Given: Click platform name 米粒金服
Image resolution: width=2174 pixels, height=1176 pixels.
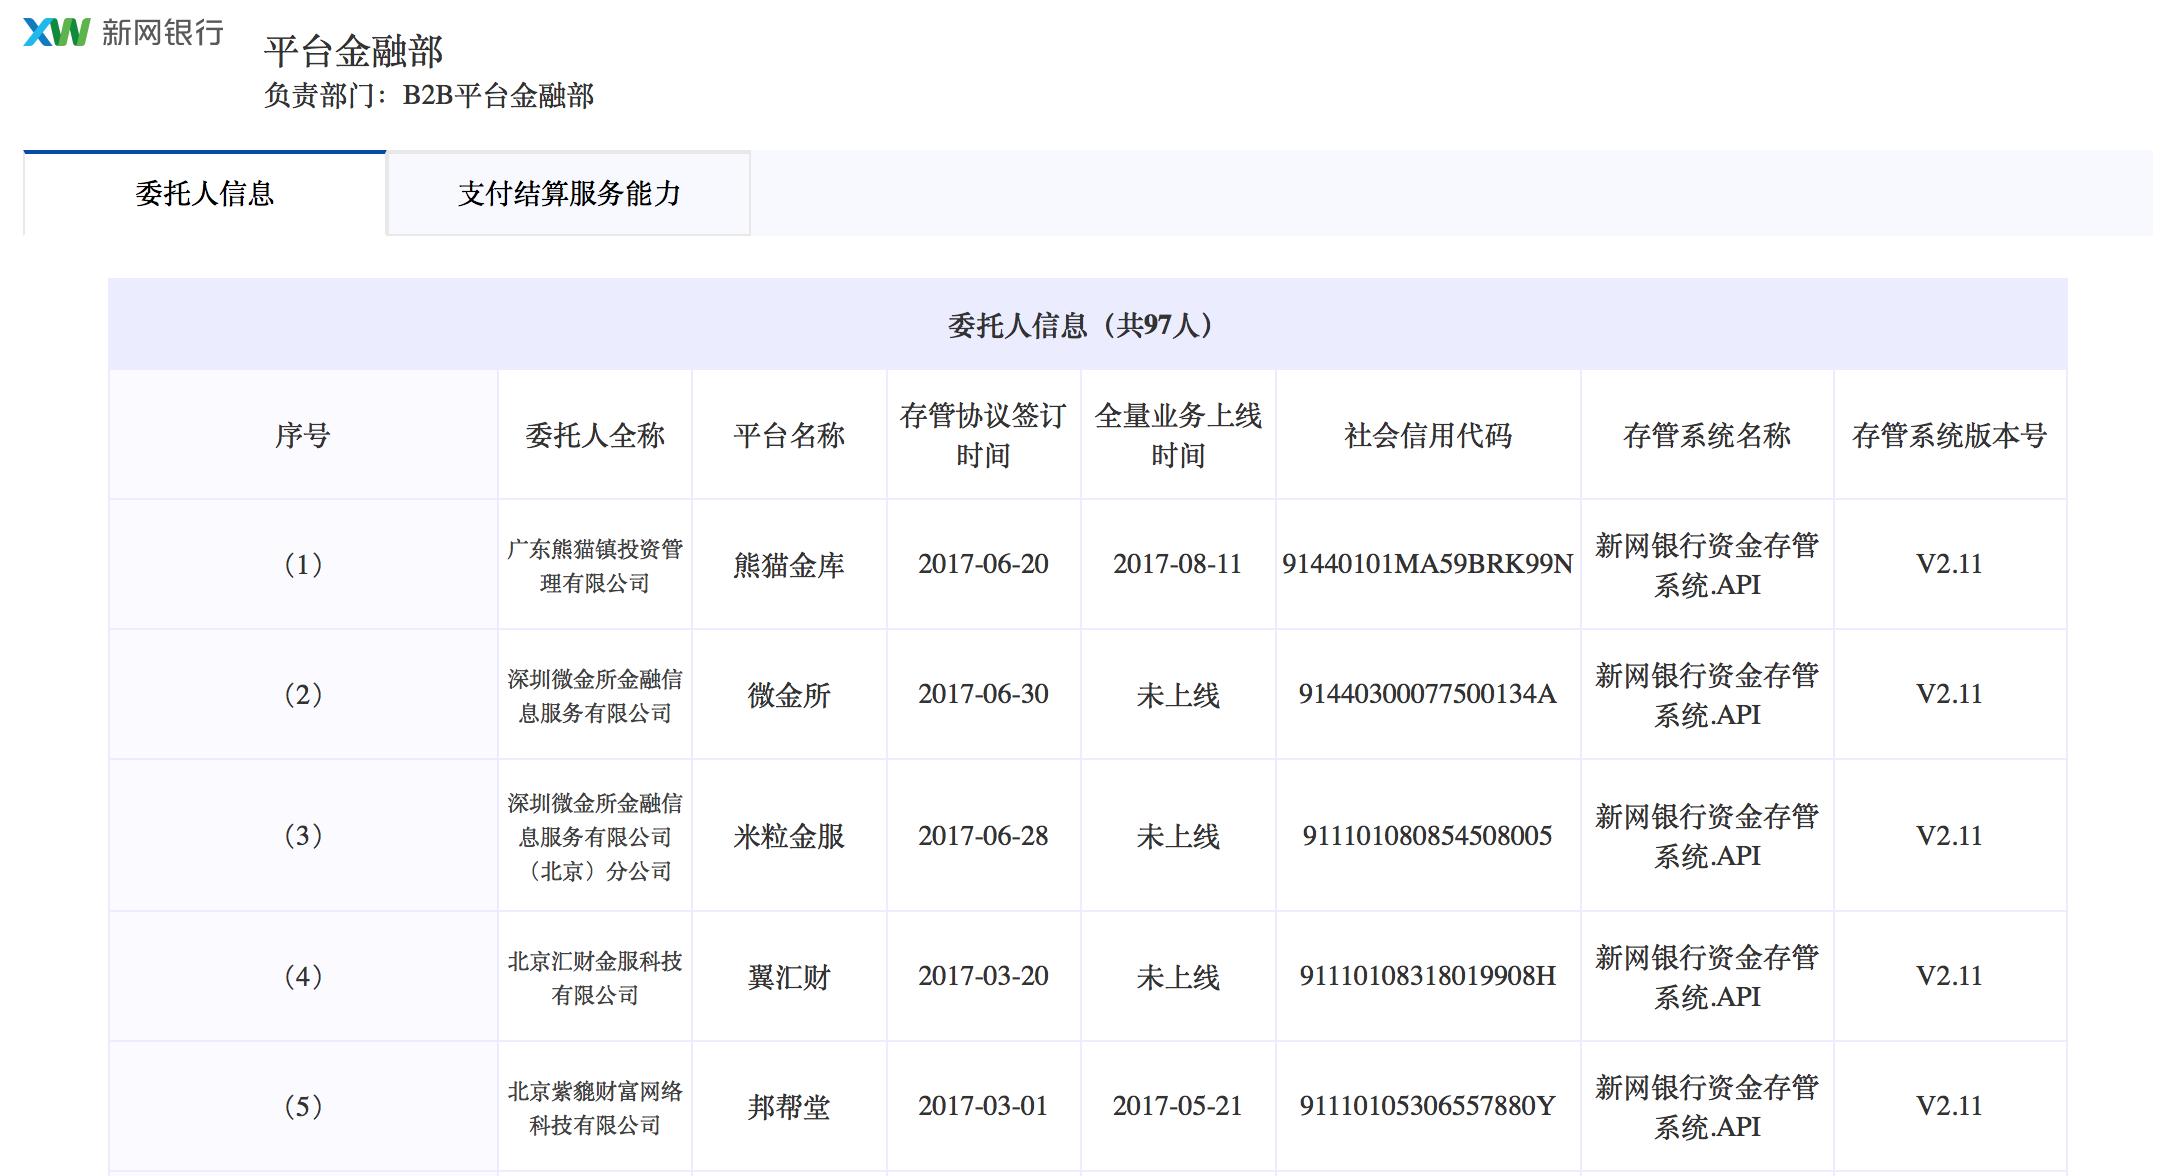Looking at the screenshot, I should click(x=789, y=837).
